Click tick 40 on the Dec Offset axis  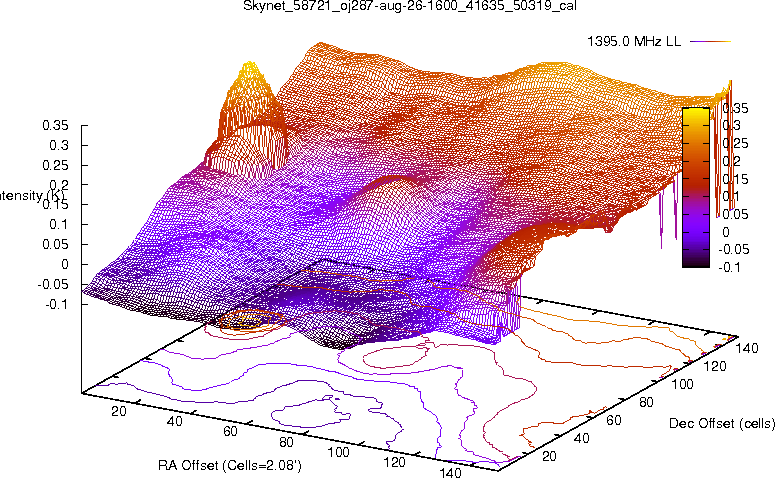click(581, 438)
